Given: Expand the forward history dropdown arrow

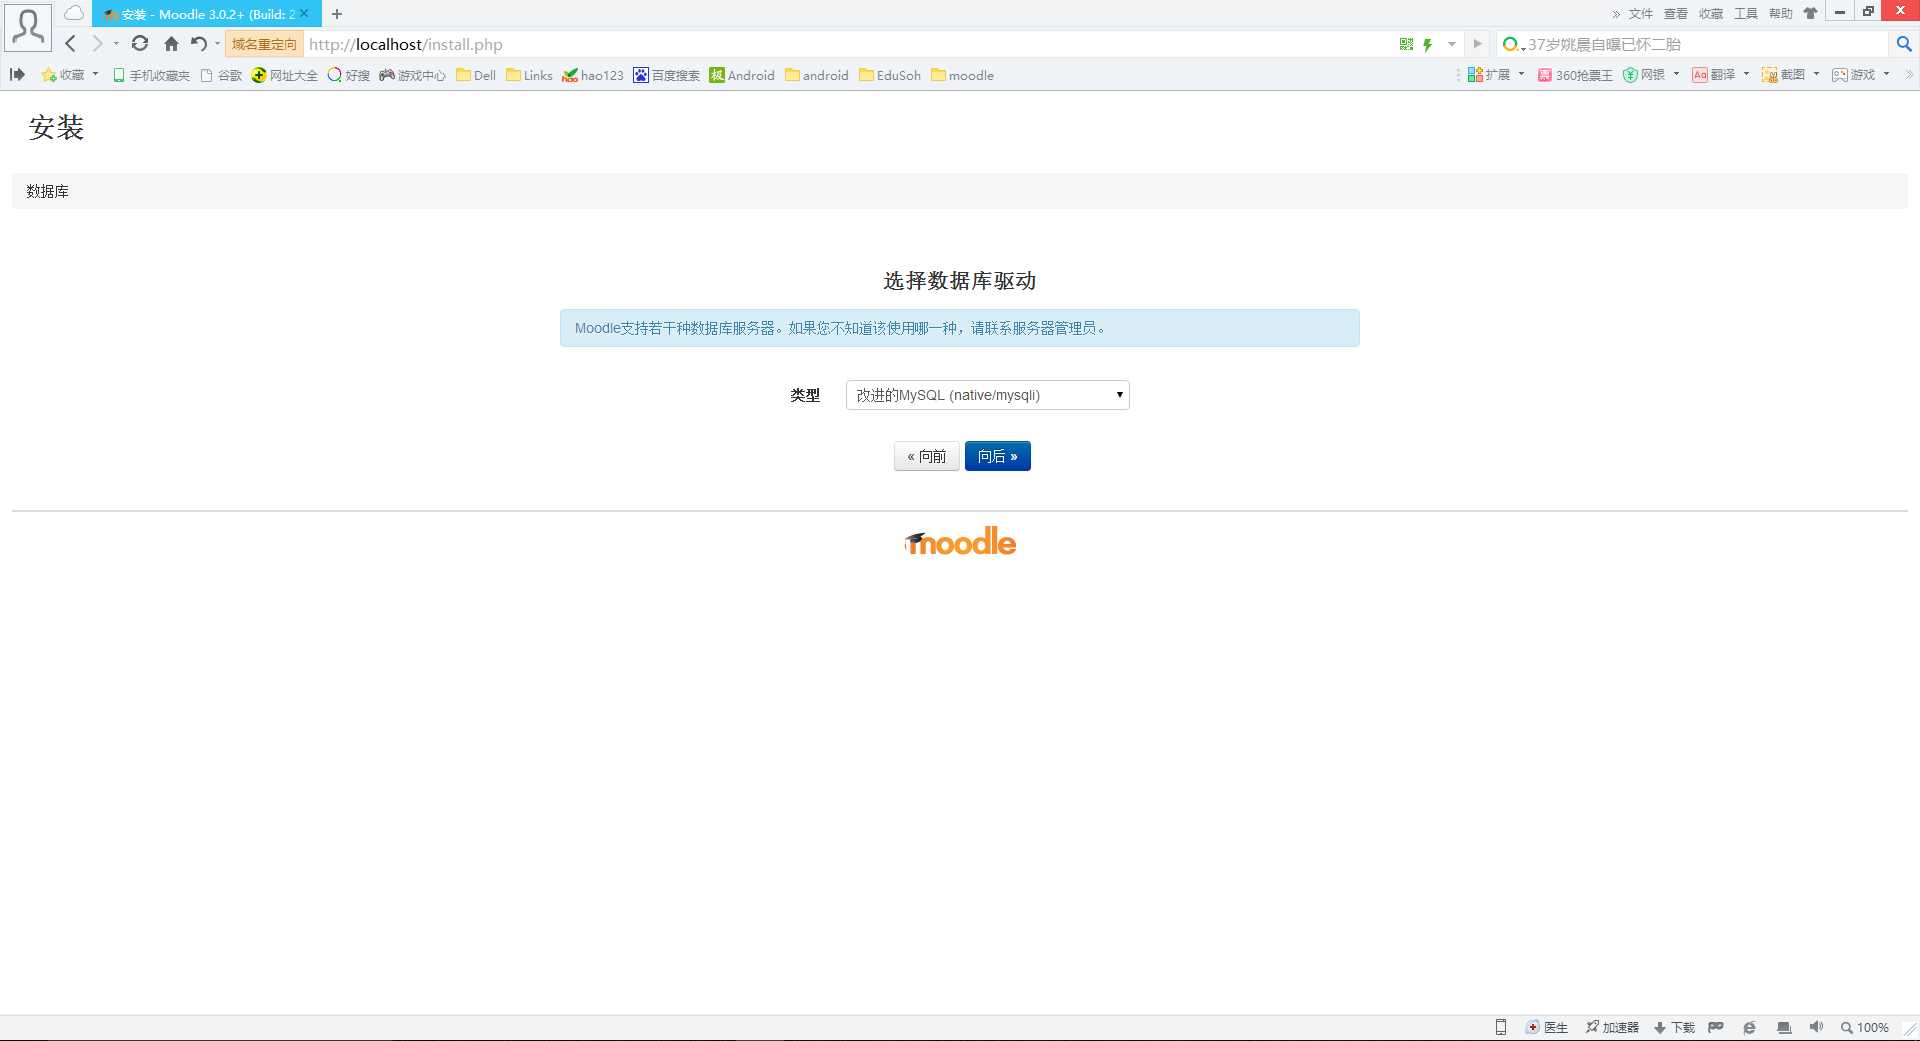Looking at the screenshot, I should [x=116, y=44].
